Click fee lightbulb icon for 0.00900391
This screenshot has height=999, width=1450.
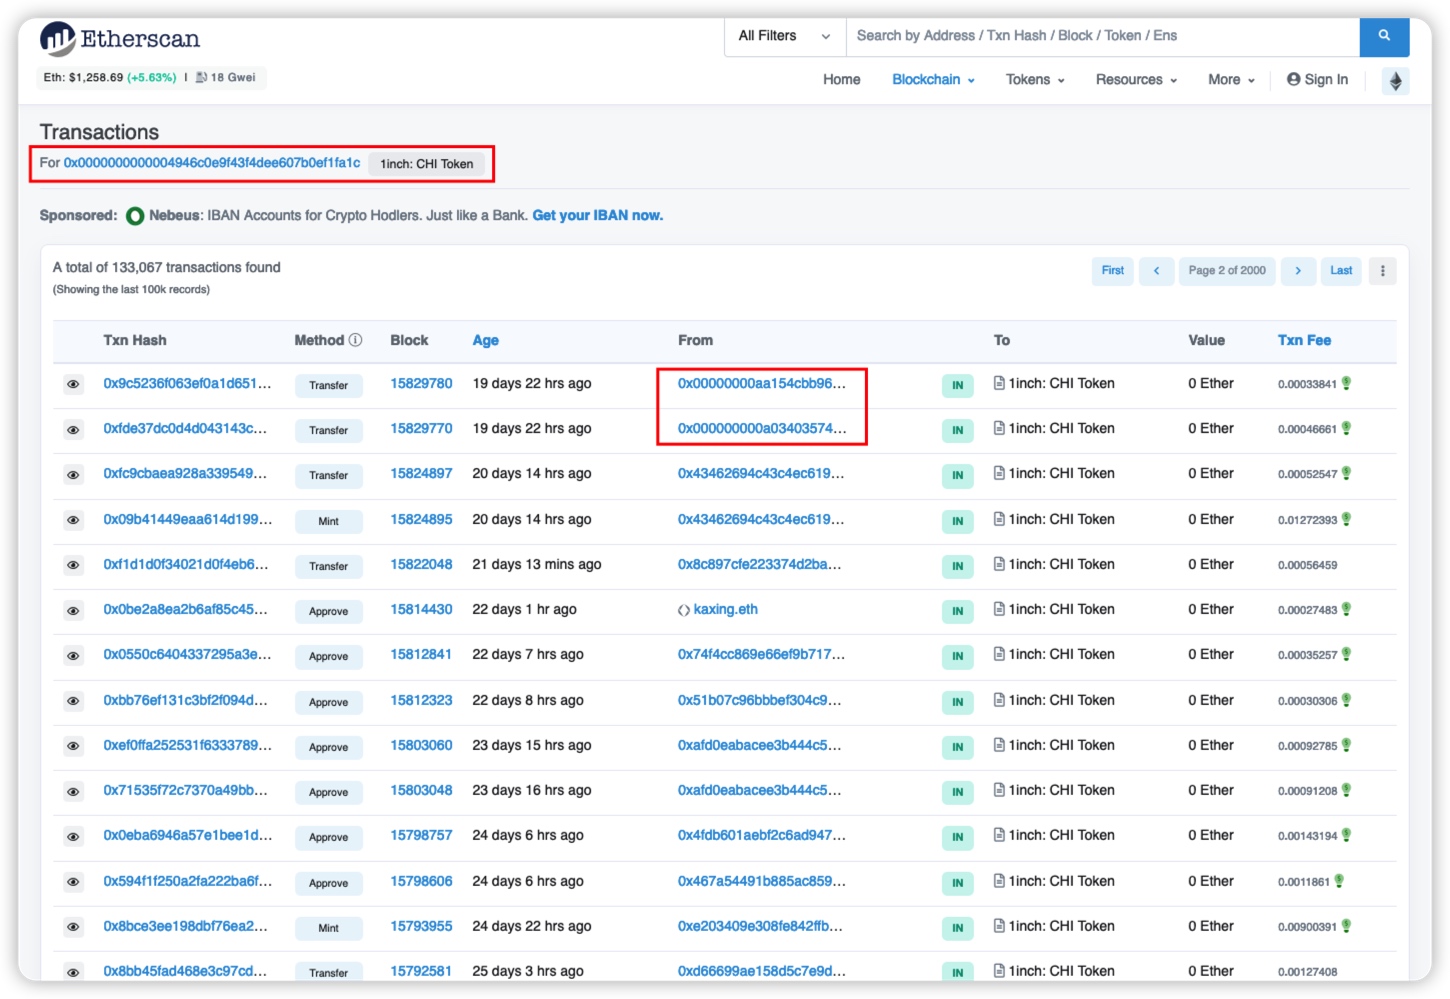pos(1346,926)
